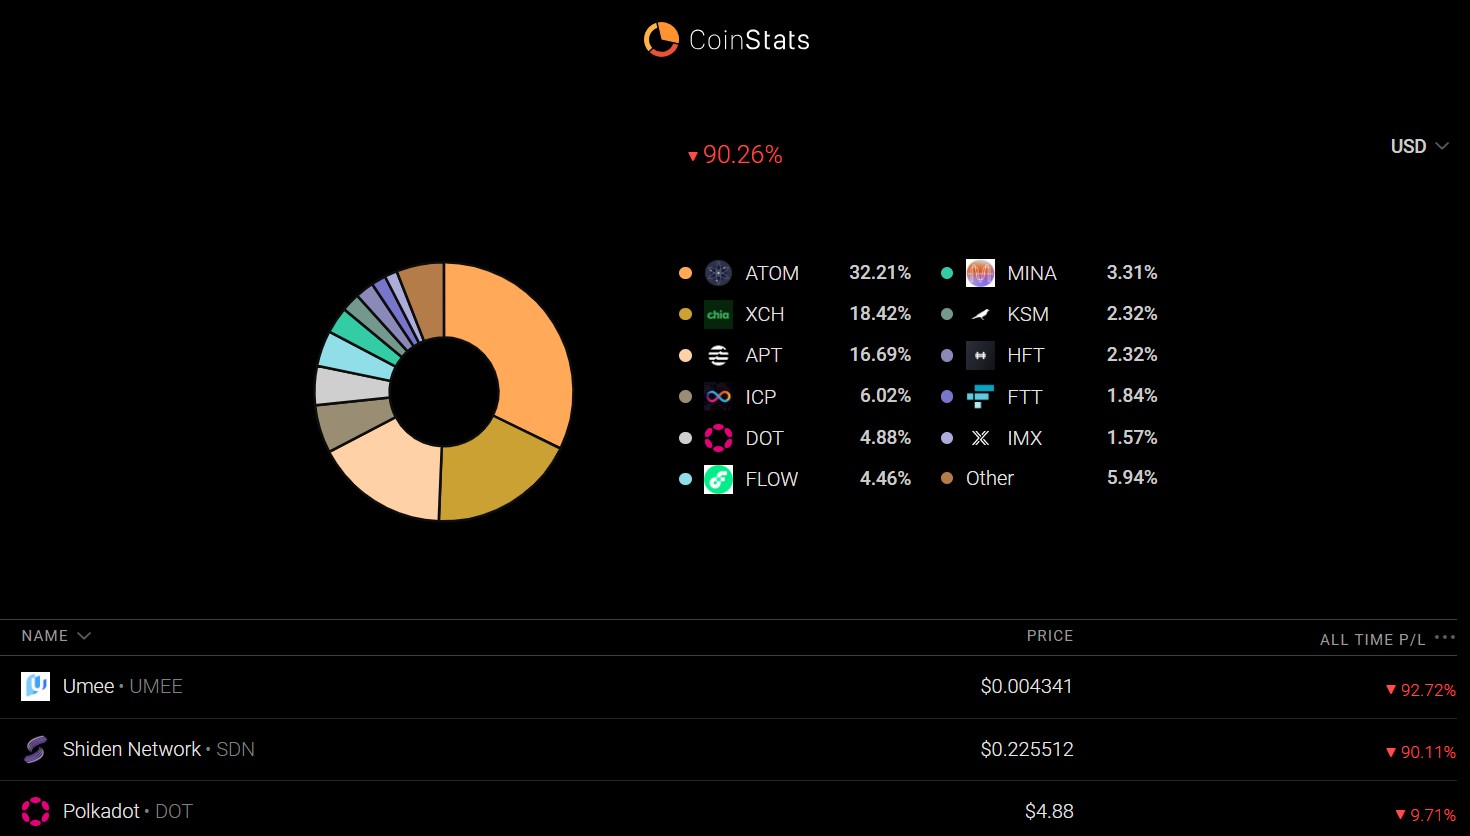Click the XCH chia coin icon
The image size is (1470, 836).
tap(718, 314)
